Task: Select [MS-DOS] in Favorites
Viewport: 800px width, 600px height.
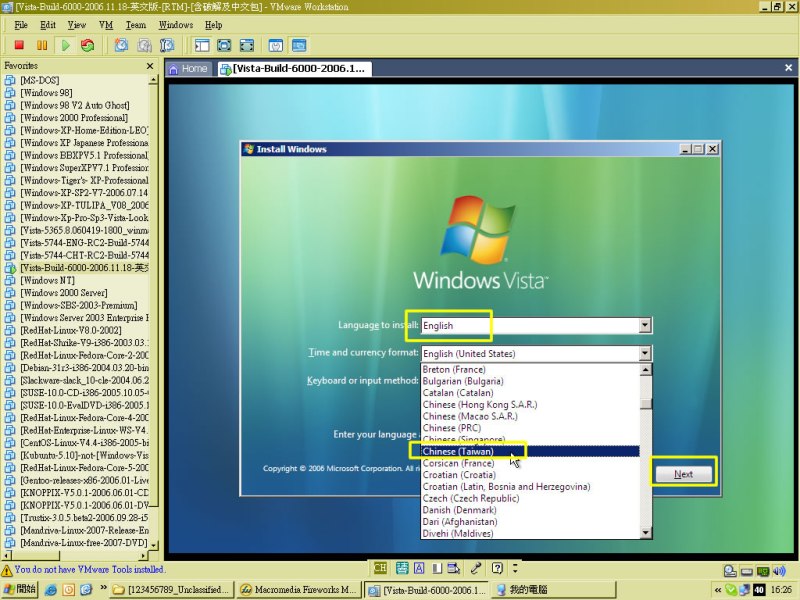Action: 40,80
